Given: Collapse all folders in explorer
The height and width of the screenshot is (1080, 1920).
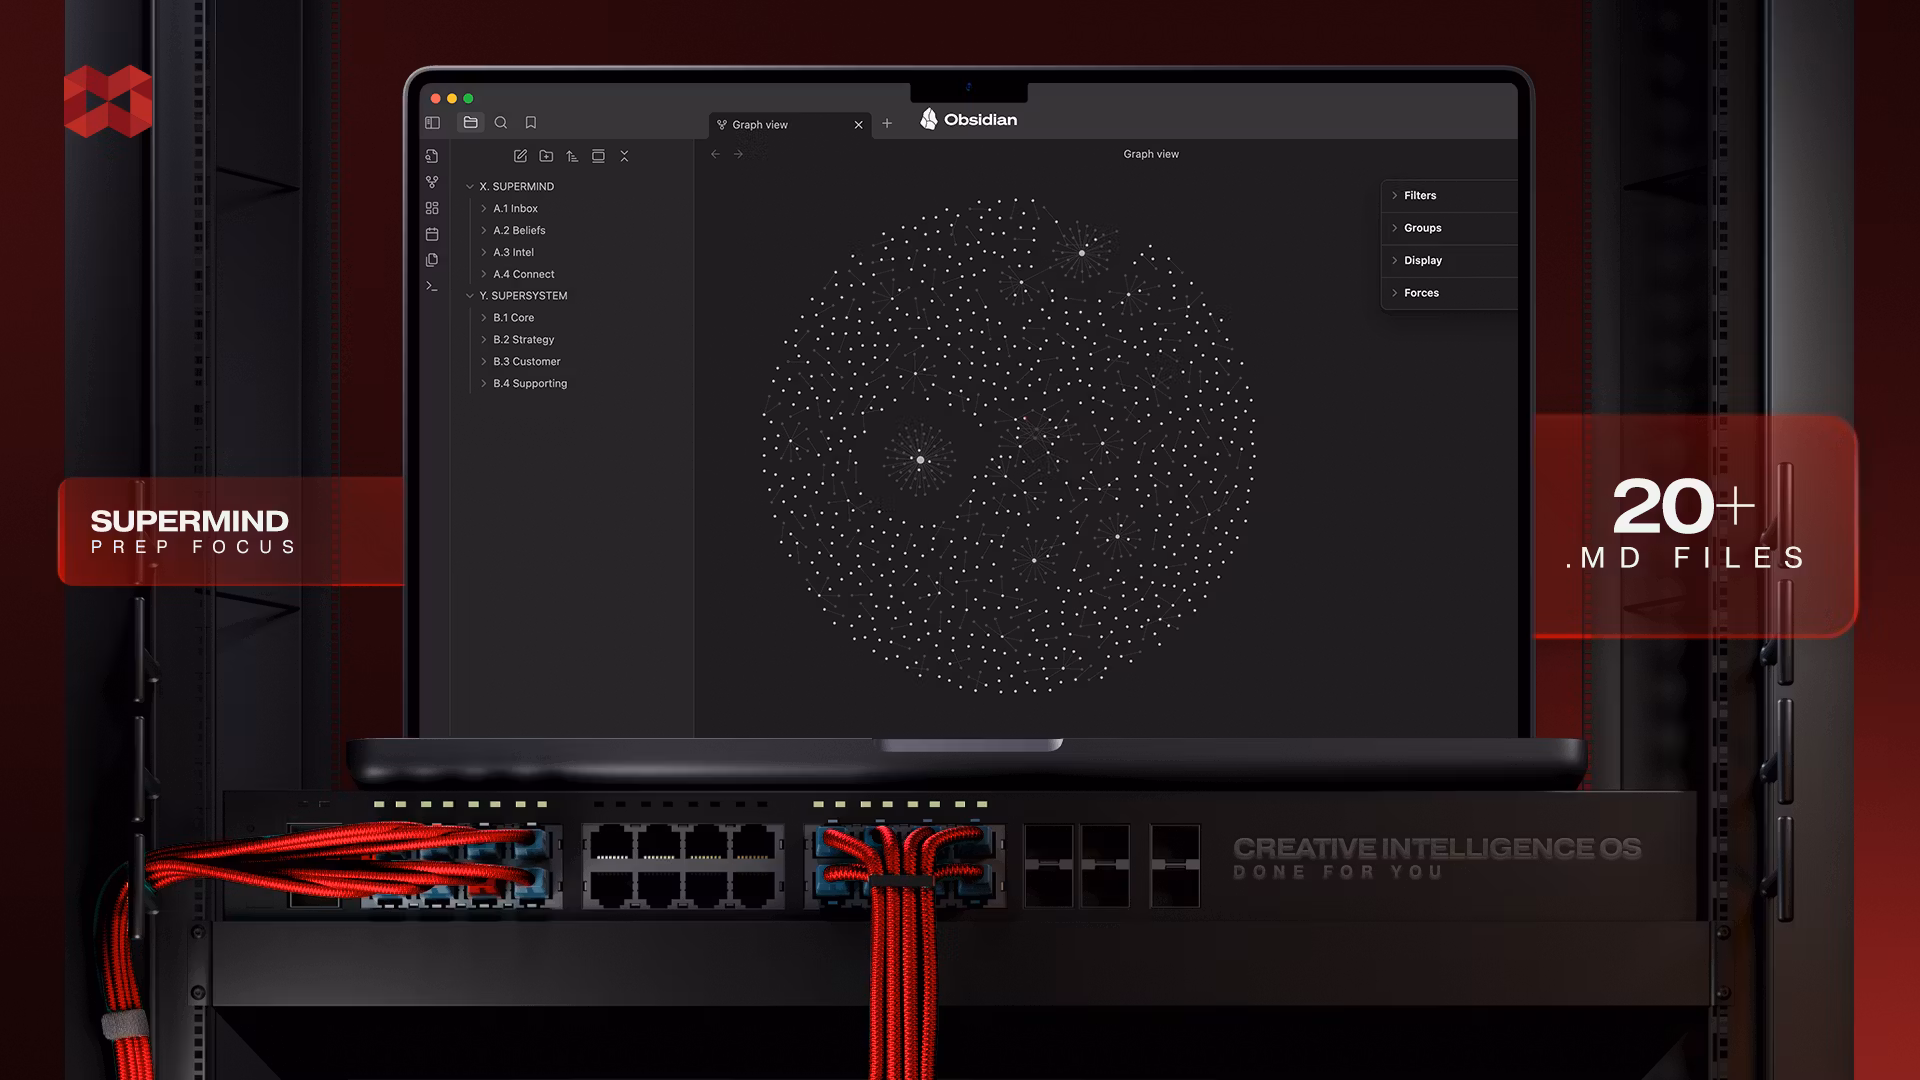Looking at the screenshot, I should (x=624, y=156).
